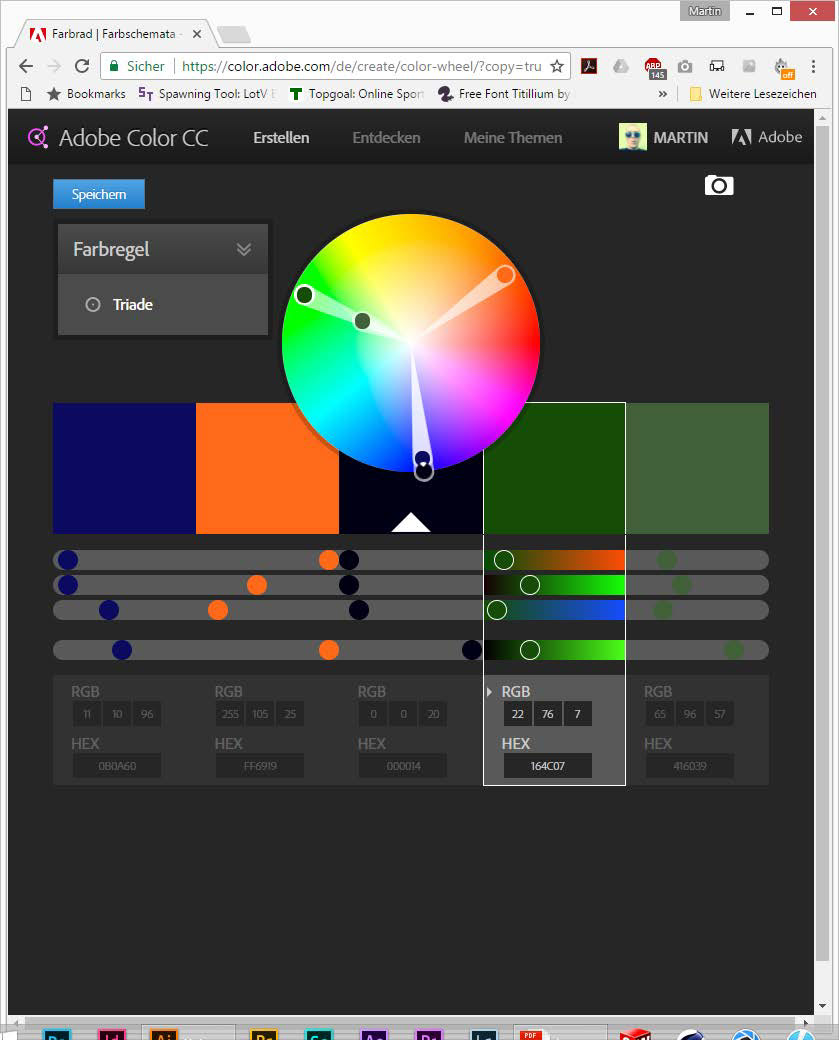
Task: Select the Triade color rule radio
Action: (93, 304)
